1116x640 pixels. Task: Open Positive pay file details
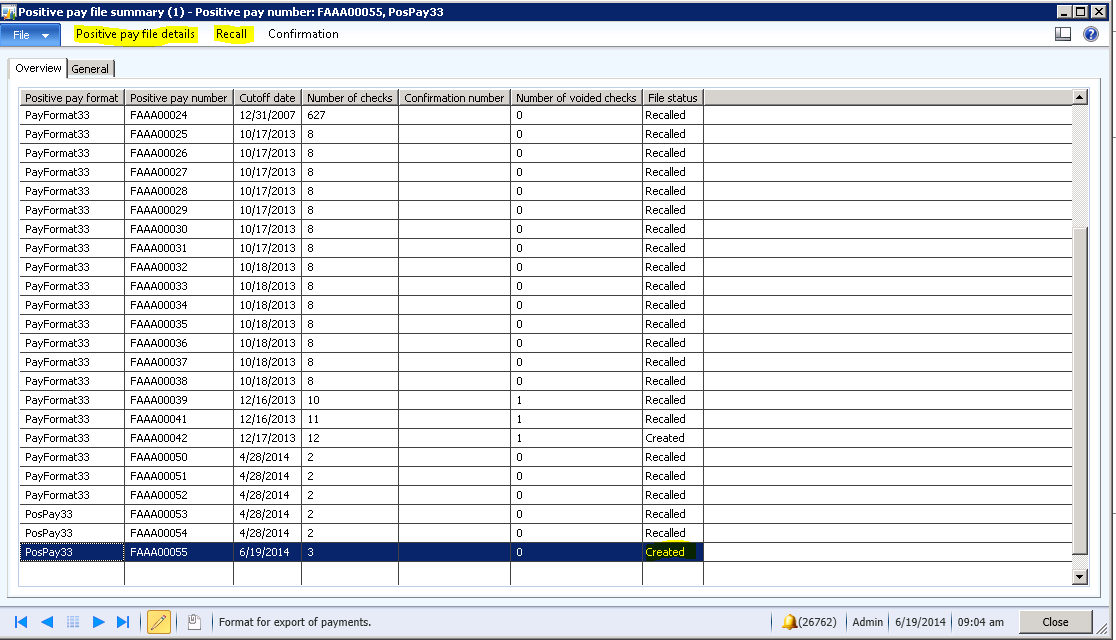(135, 34)
